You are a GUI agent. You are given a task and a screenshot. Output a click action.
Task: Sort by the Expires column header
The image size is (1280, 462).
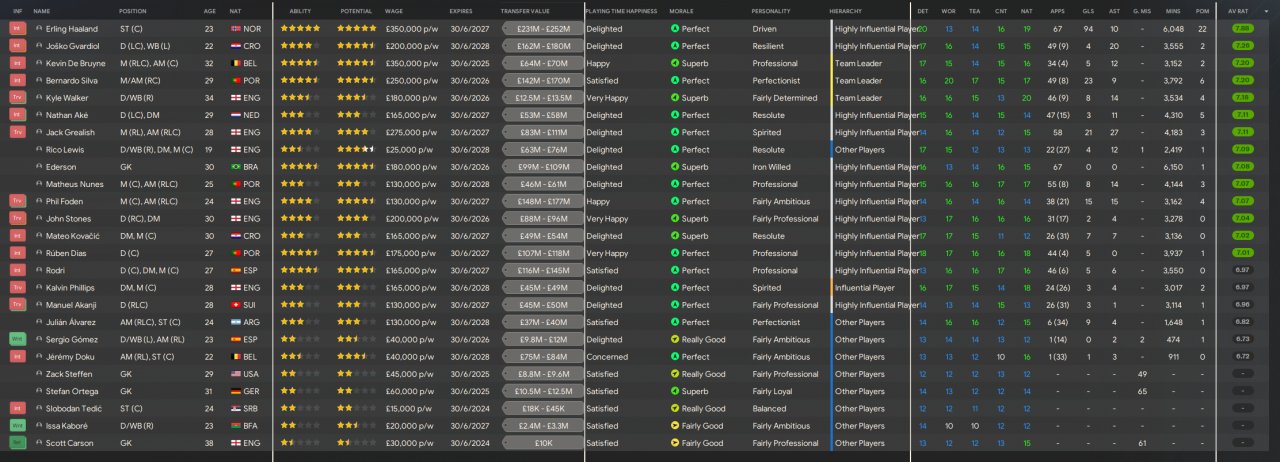pyautogui.click(x=461, y=10)
